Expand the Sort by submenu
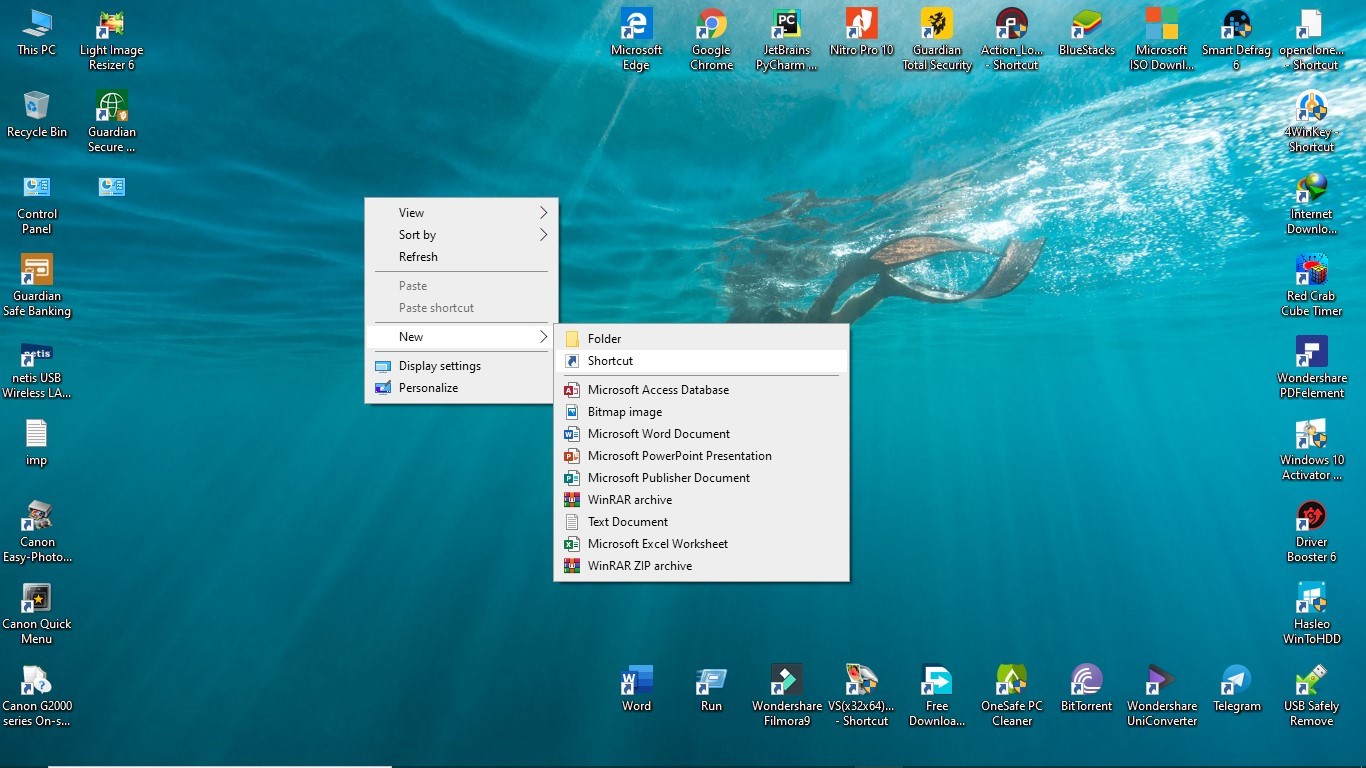 461,235
